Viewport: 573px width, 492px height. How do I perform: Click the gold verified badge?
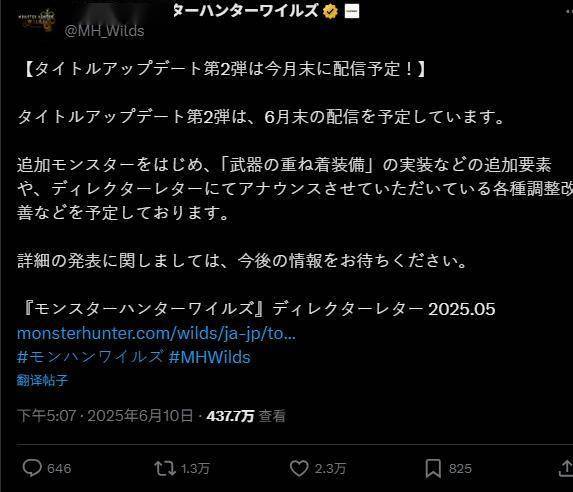(x=330, y=12)
